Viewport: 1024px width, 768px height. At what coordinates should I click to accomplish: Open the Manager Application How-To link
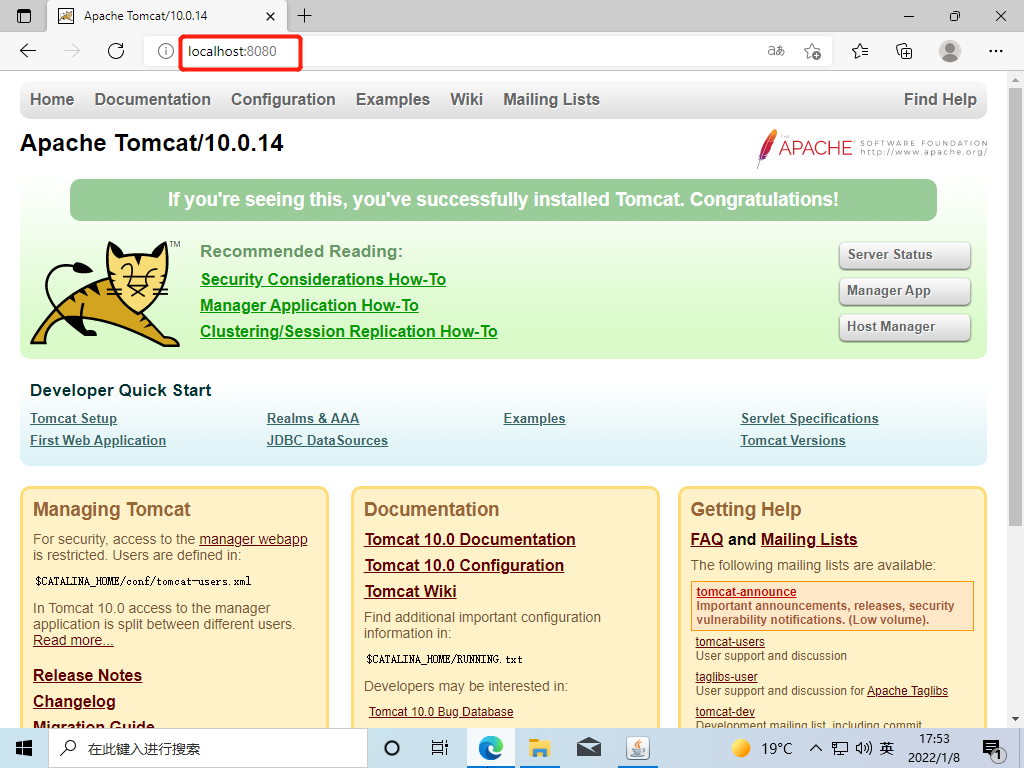pyautogui.click(x=308, y=305)
